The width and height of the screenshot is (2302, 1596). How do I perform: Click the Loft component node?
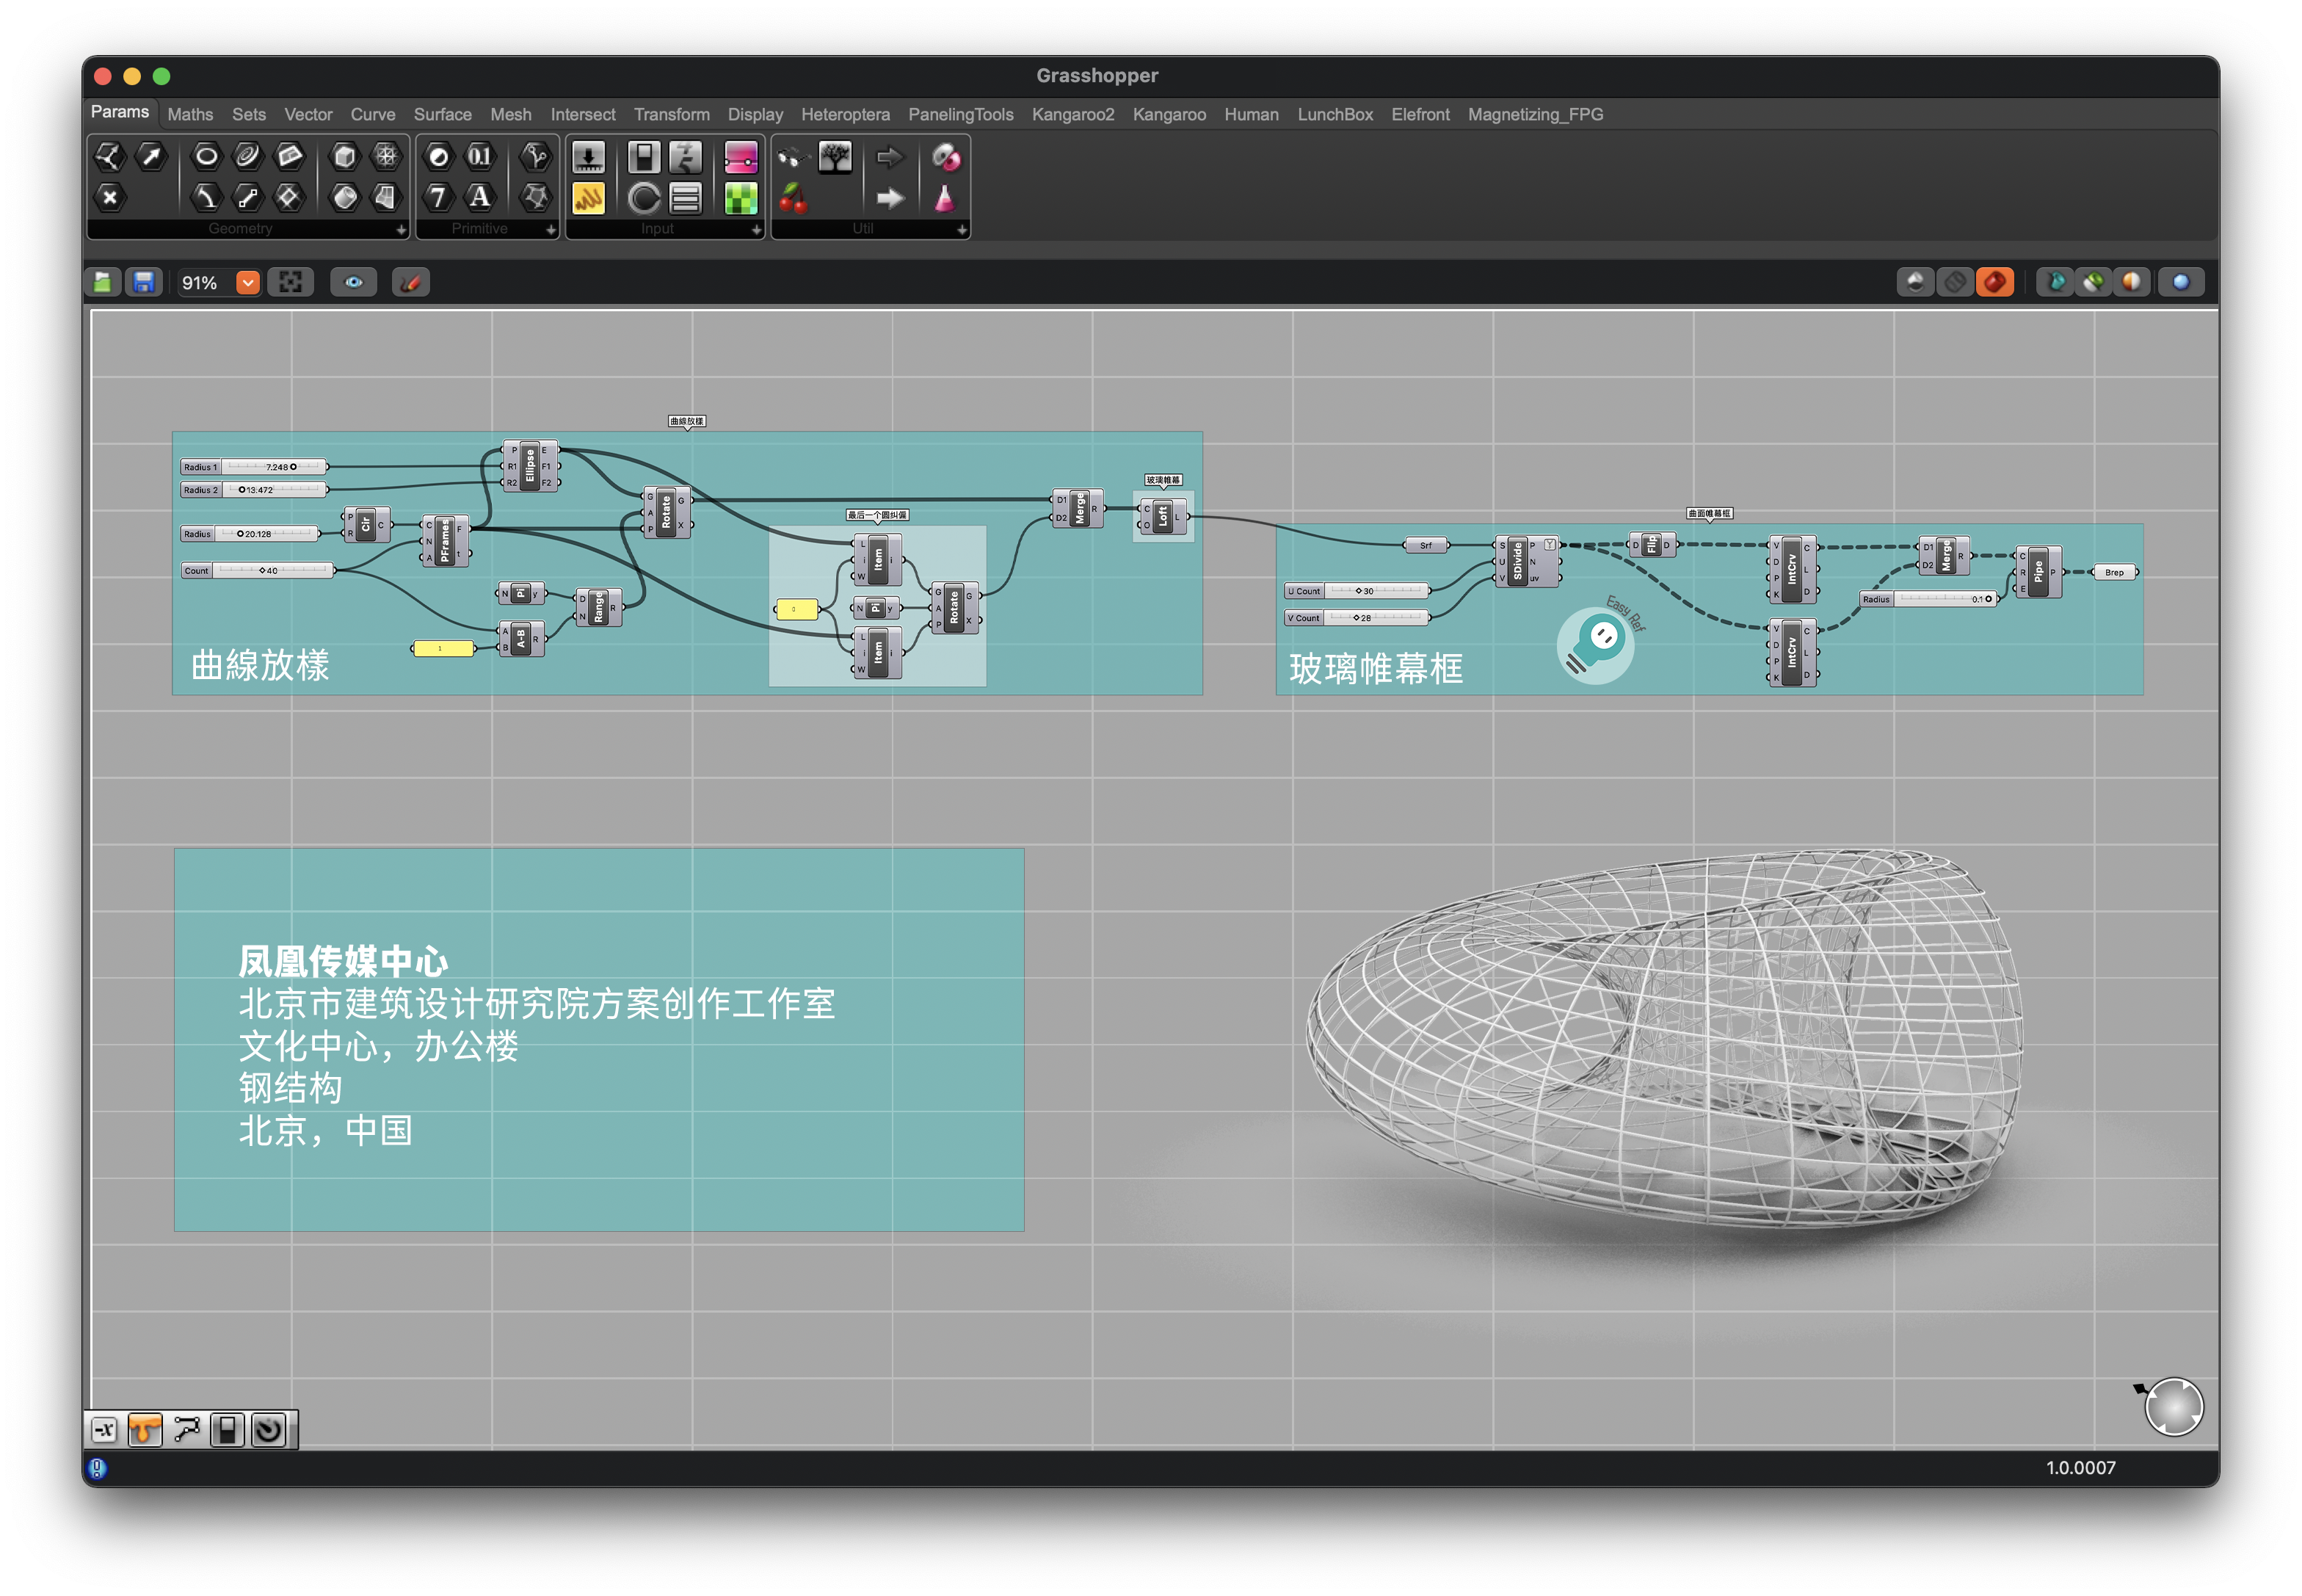tap(1162, 517)
